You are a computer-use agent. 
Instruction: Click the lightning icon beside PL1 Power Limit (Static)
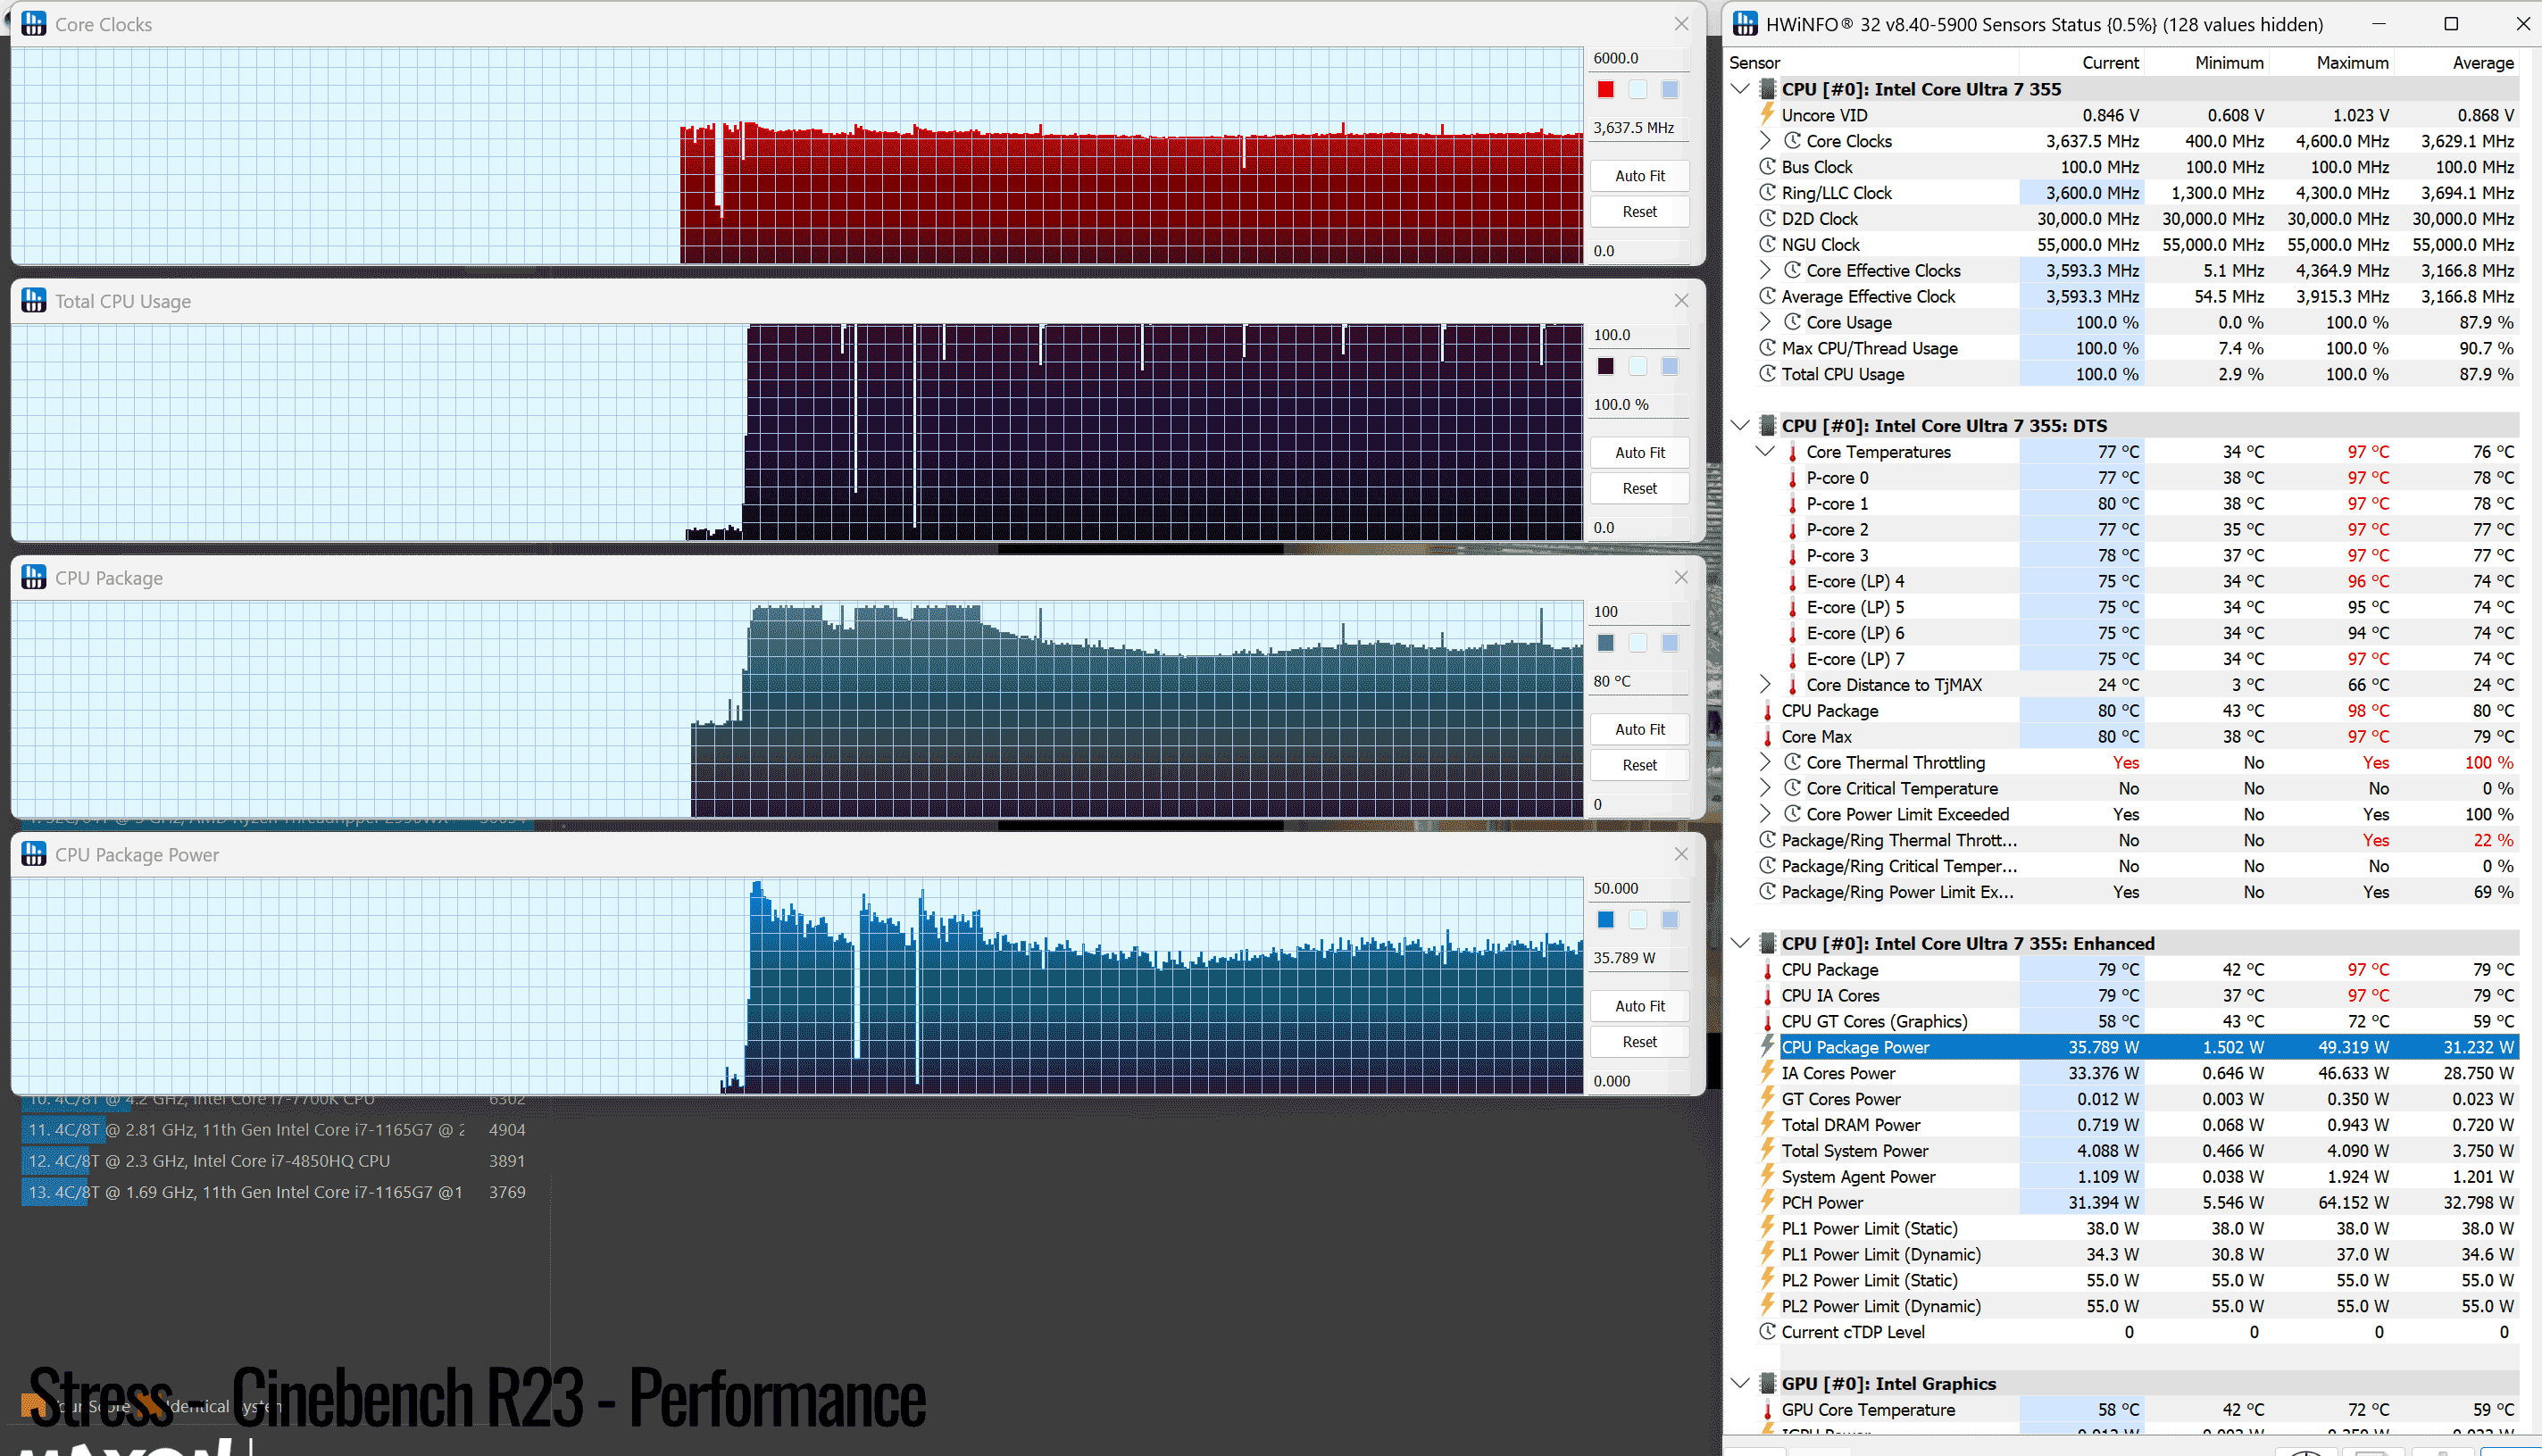(x=1767, y=1229)
